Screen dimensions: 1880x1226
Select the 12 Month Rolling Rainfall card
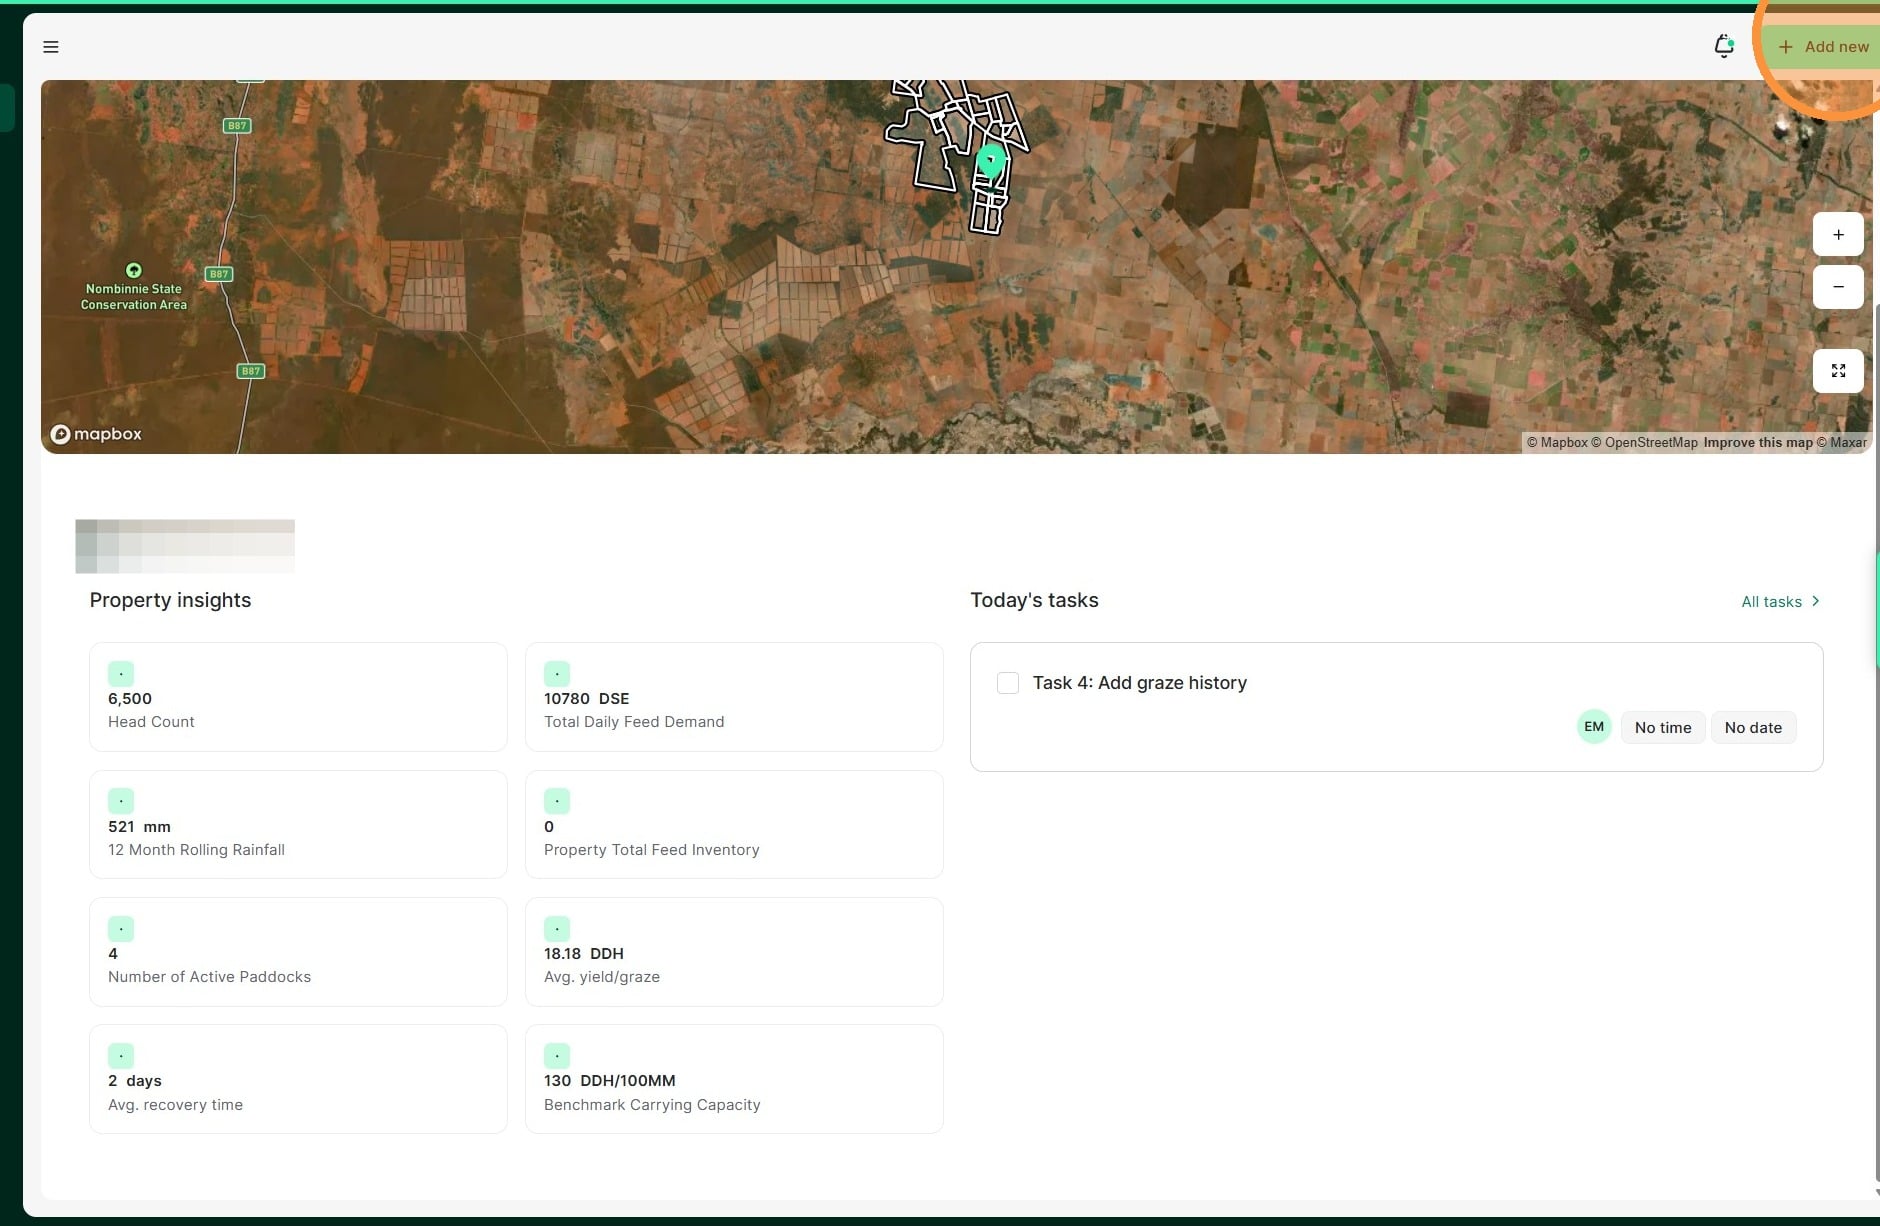[298, 825]
